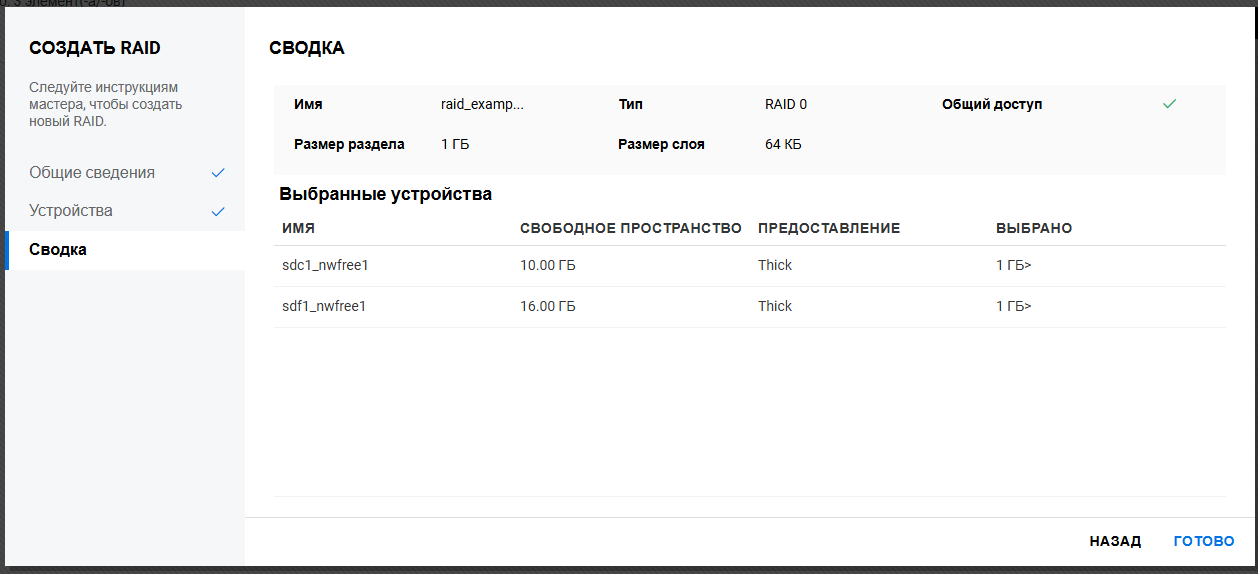The height and width of the screenshot is (574, 1258).
Task: Click the ПРЕДОСТАВЛЕНИЕ column header
Action: pyautogui.click(x=829, y=228)
